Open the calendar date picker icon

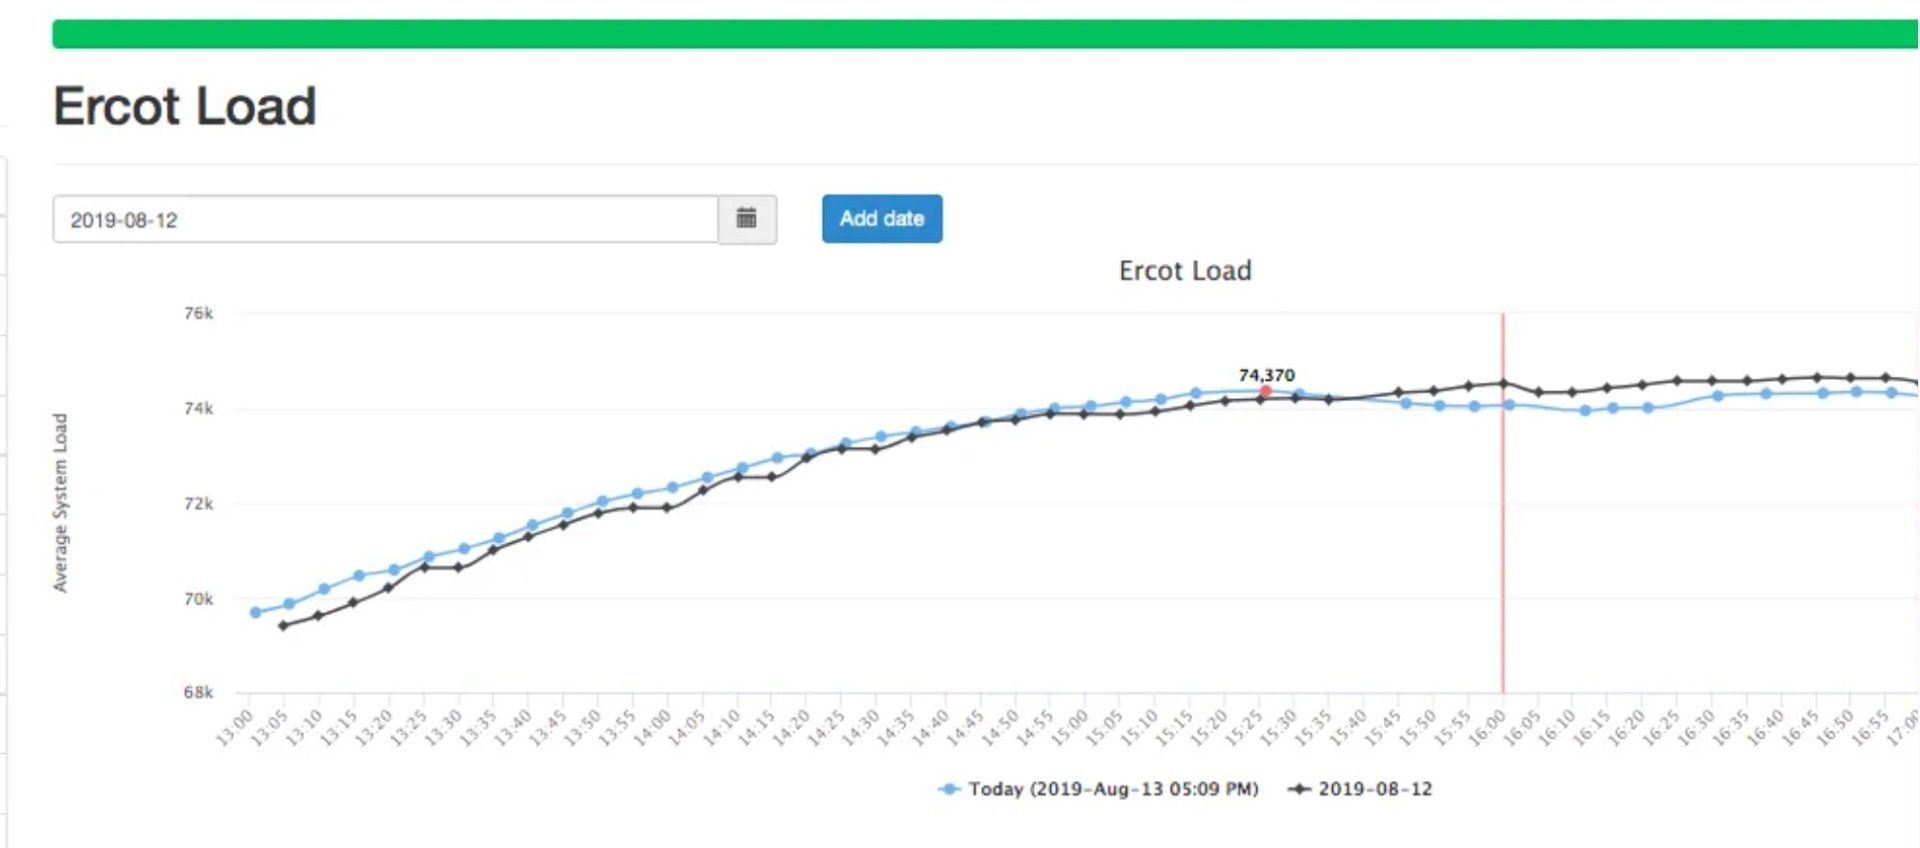(747, 219)
